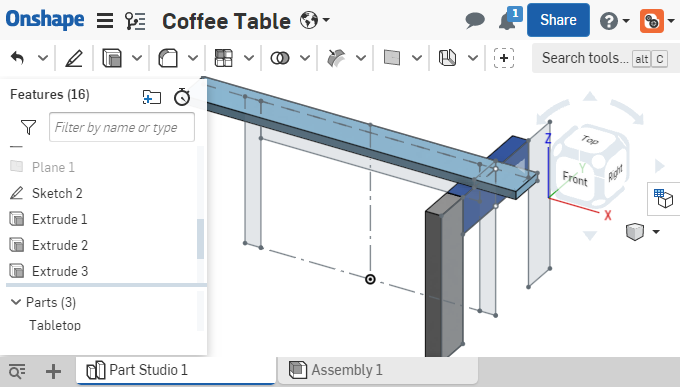This screenshot has height=387, width=680.
Task: Insert a new tab with plus button
Action: coord(53,371)
